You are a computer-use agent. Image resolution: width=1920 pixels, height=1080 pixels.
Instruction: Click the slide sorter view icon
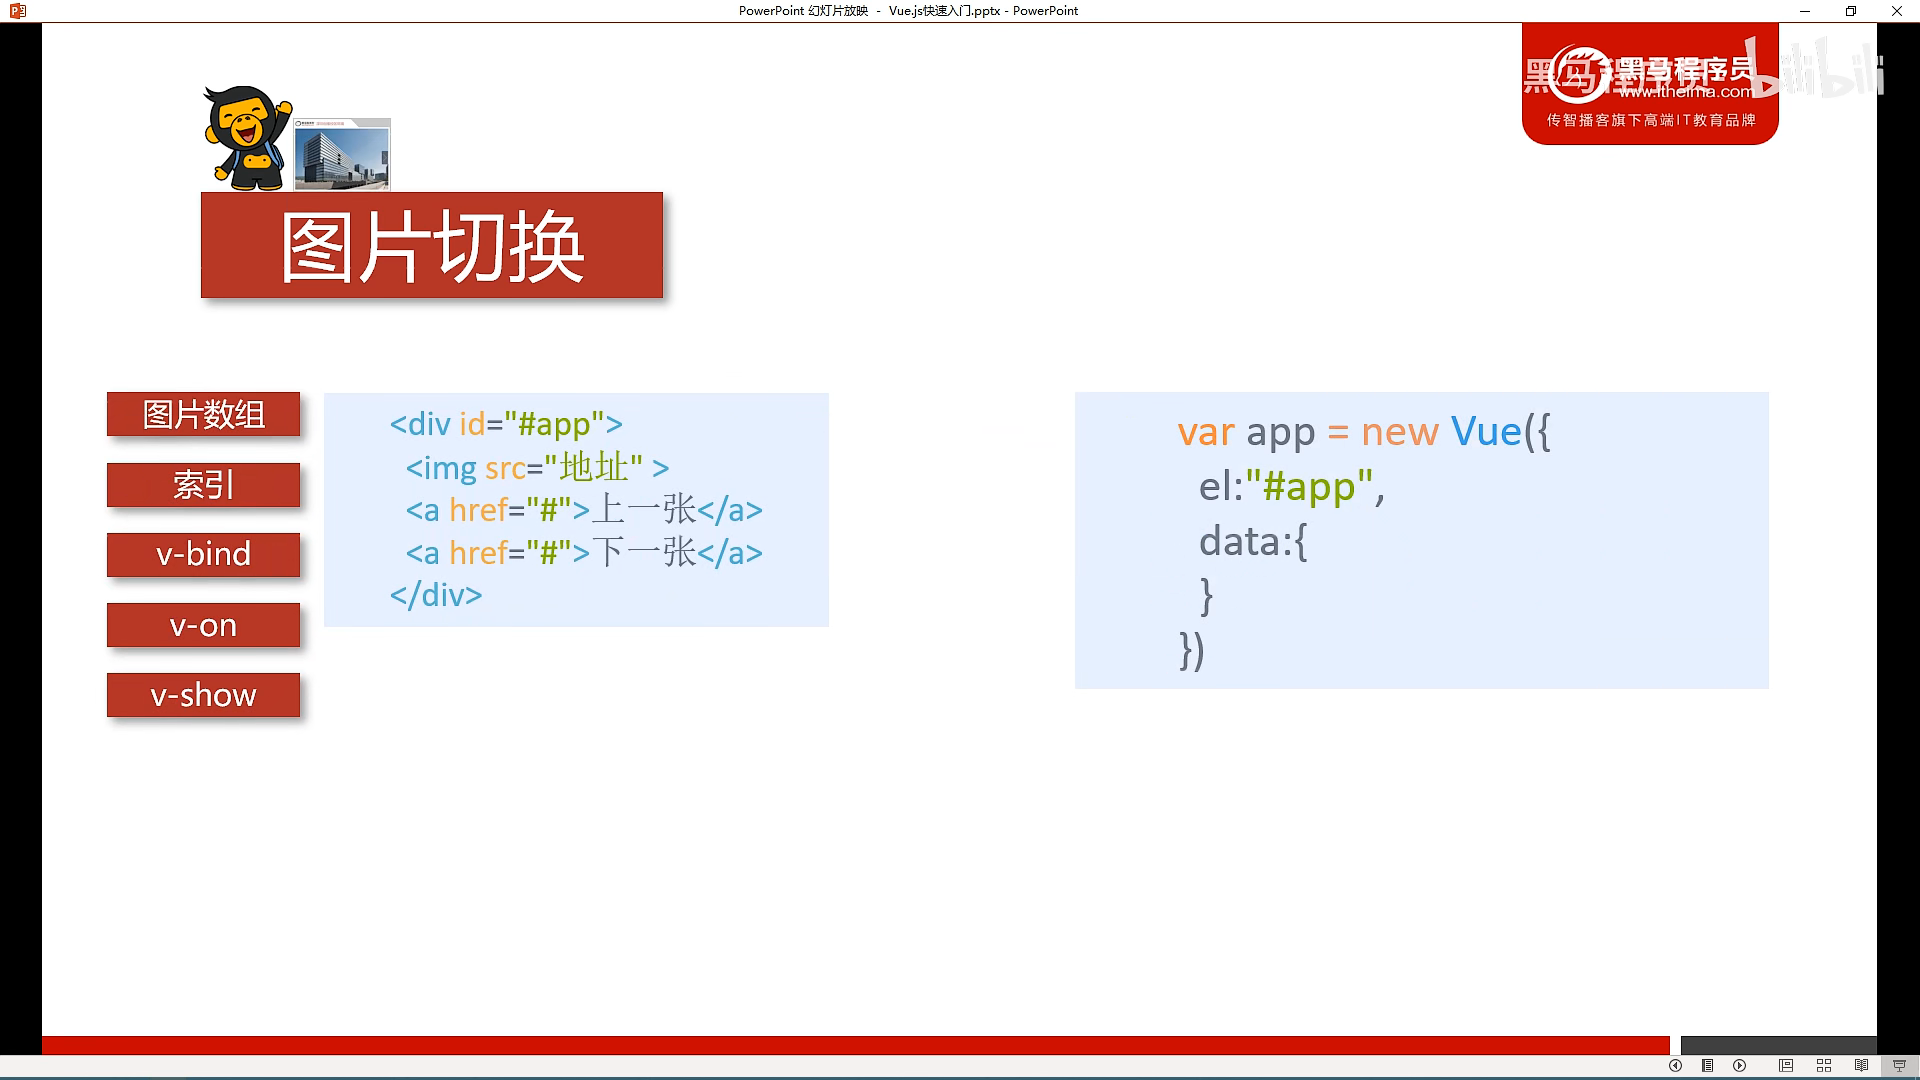(1822, 1065)
